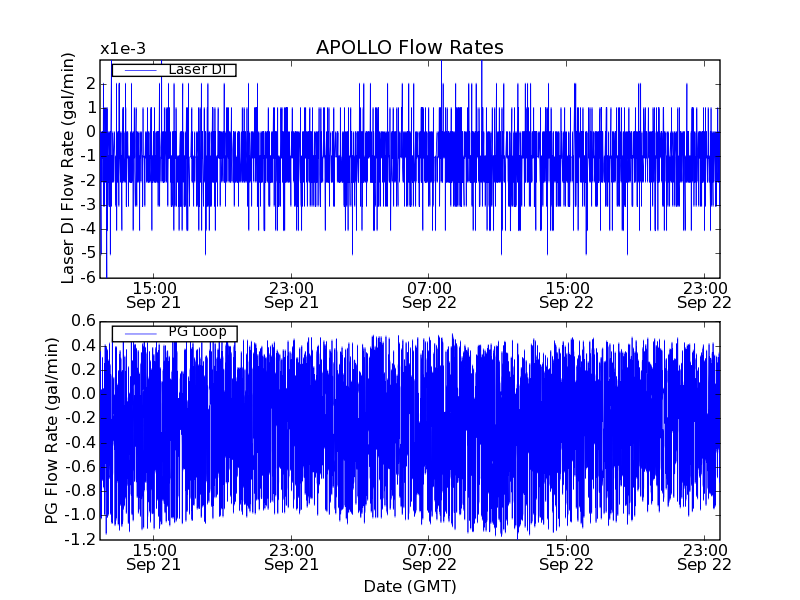
Task: Click the blue line sample in PG Loop legend
Action: point(140,334)
